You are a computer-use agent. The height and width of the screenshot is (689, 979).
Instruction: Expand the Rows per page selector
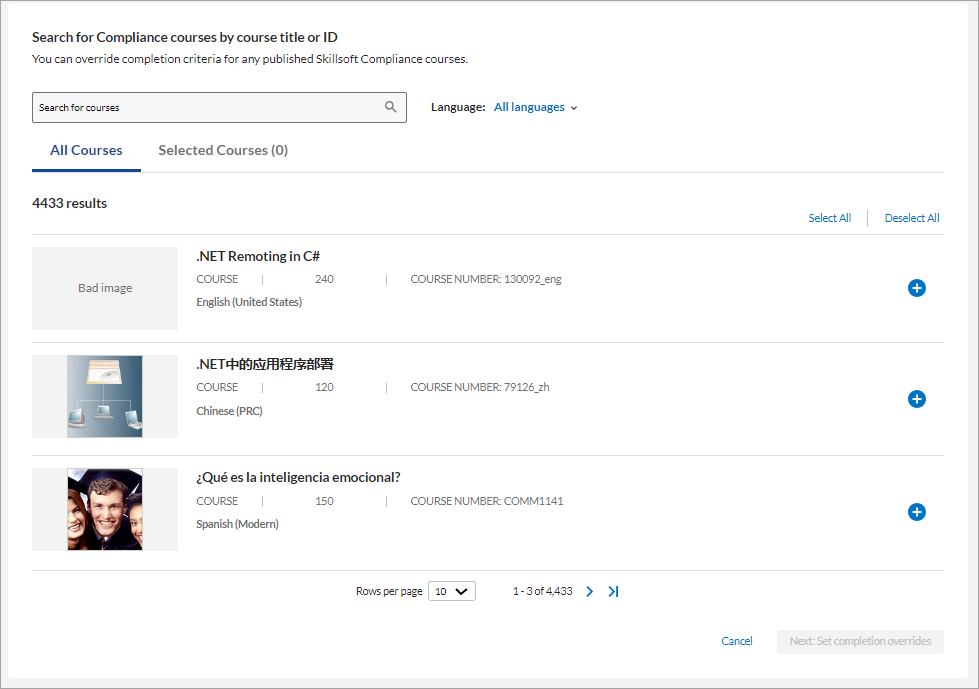(x=452, y=592)
